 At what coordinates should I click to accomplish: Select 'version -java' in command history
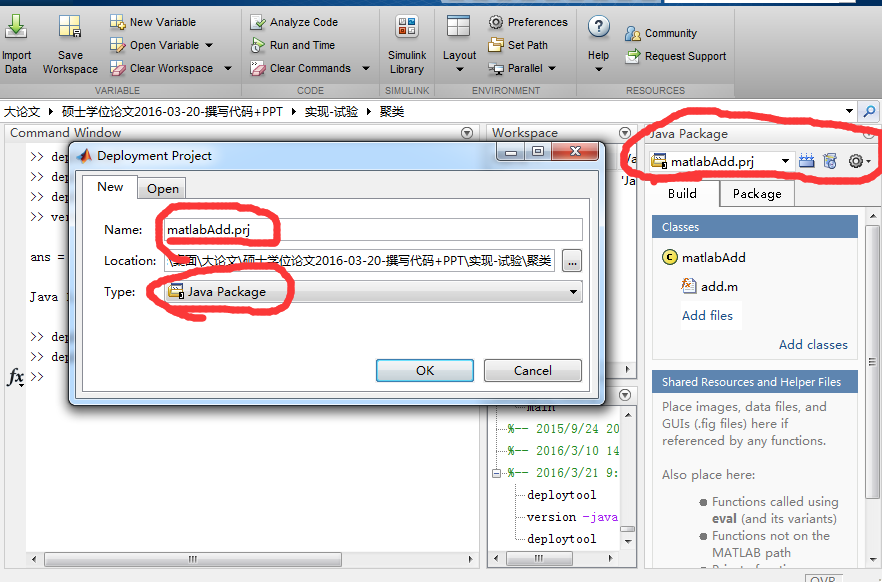click(x=572, y=517)
